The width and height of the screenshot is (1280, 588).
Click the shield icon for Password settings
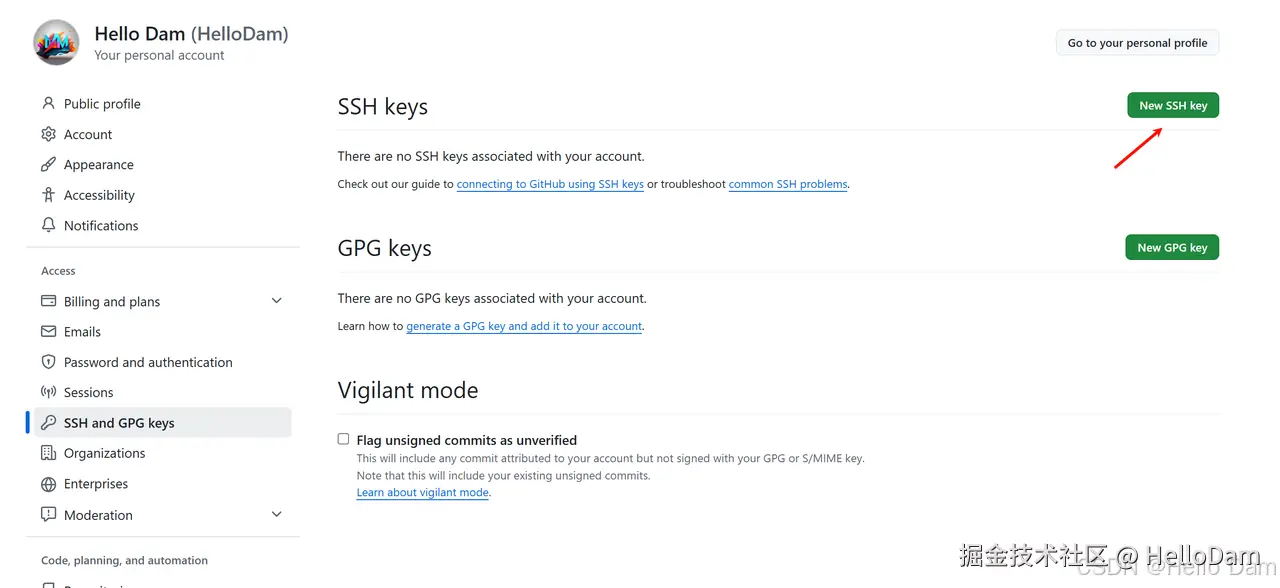48,362
